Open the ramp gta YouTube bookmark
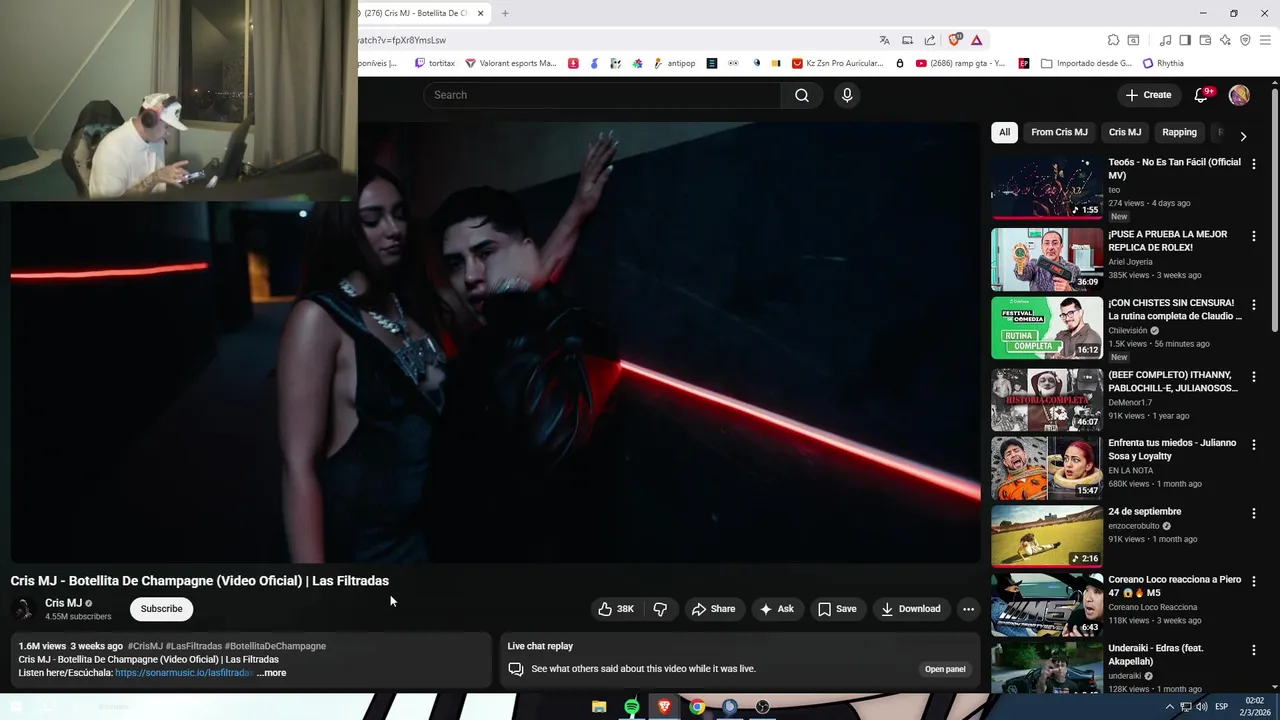The width and height of the screenshot is (1280, 720). point(960,63)
